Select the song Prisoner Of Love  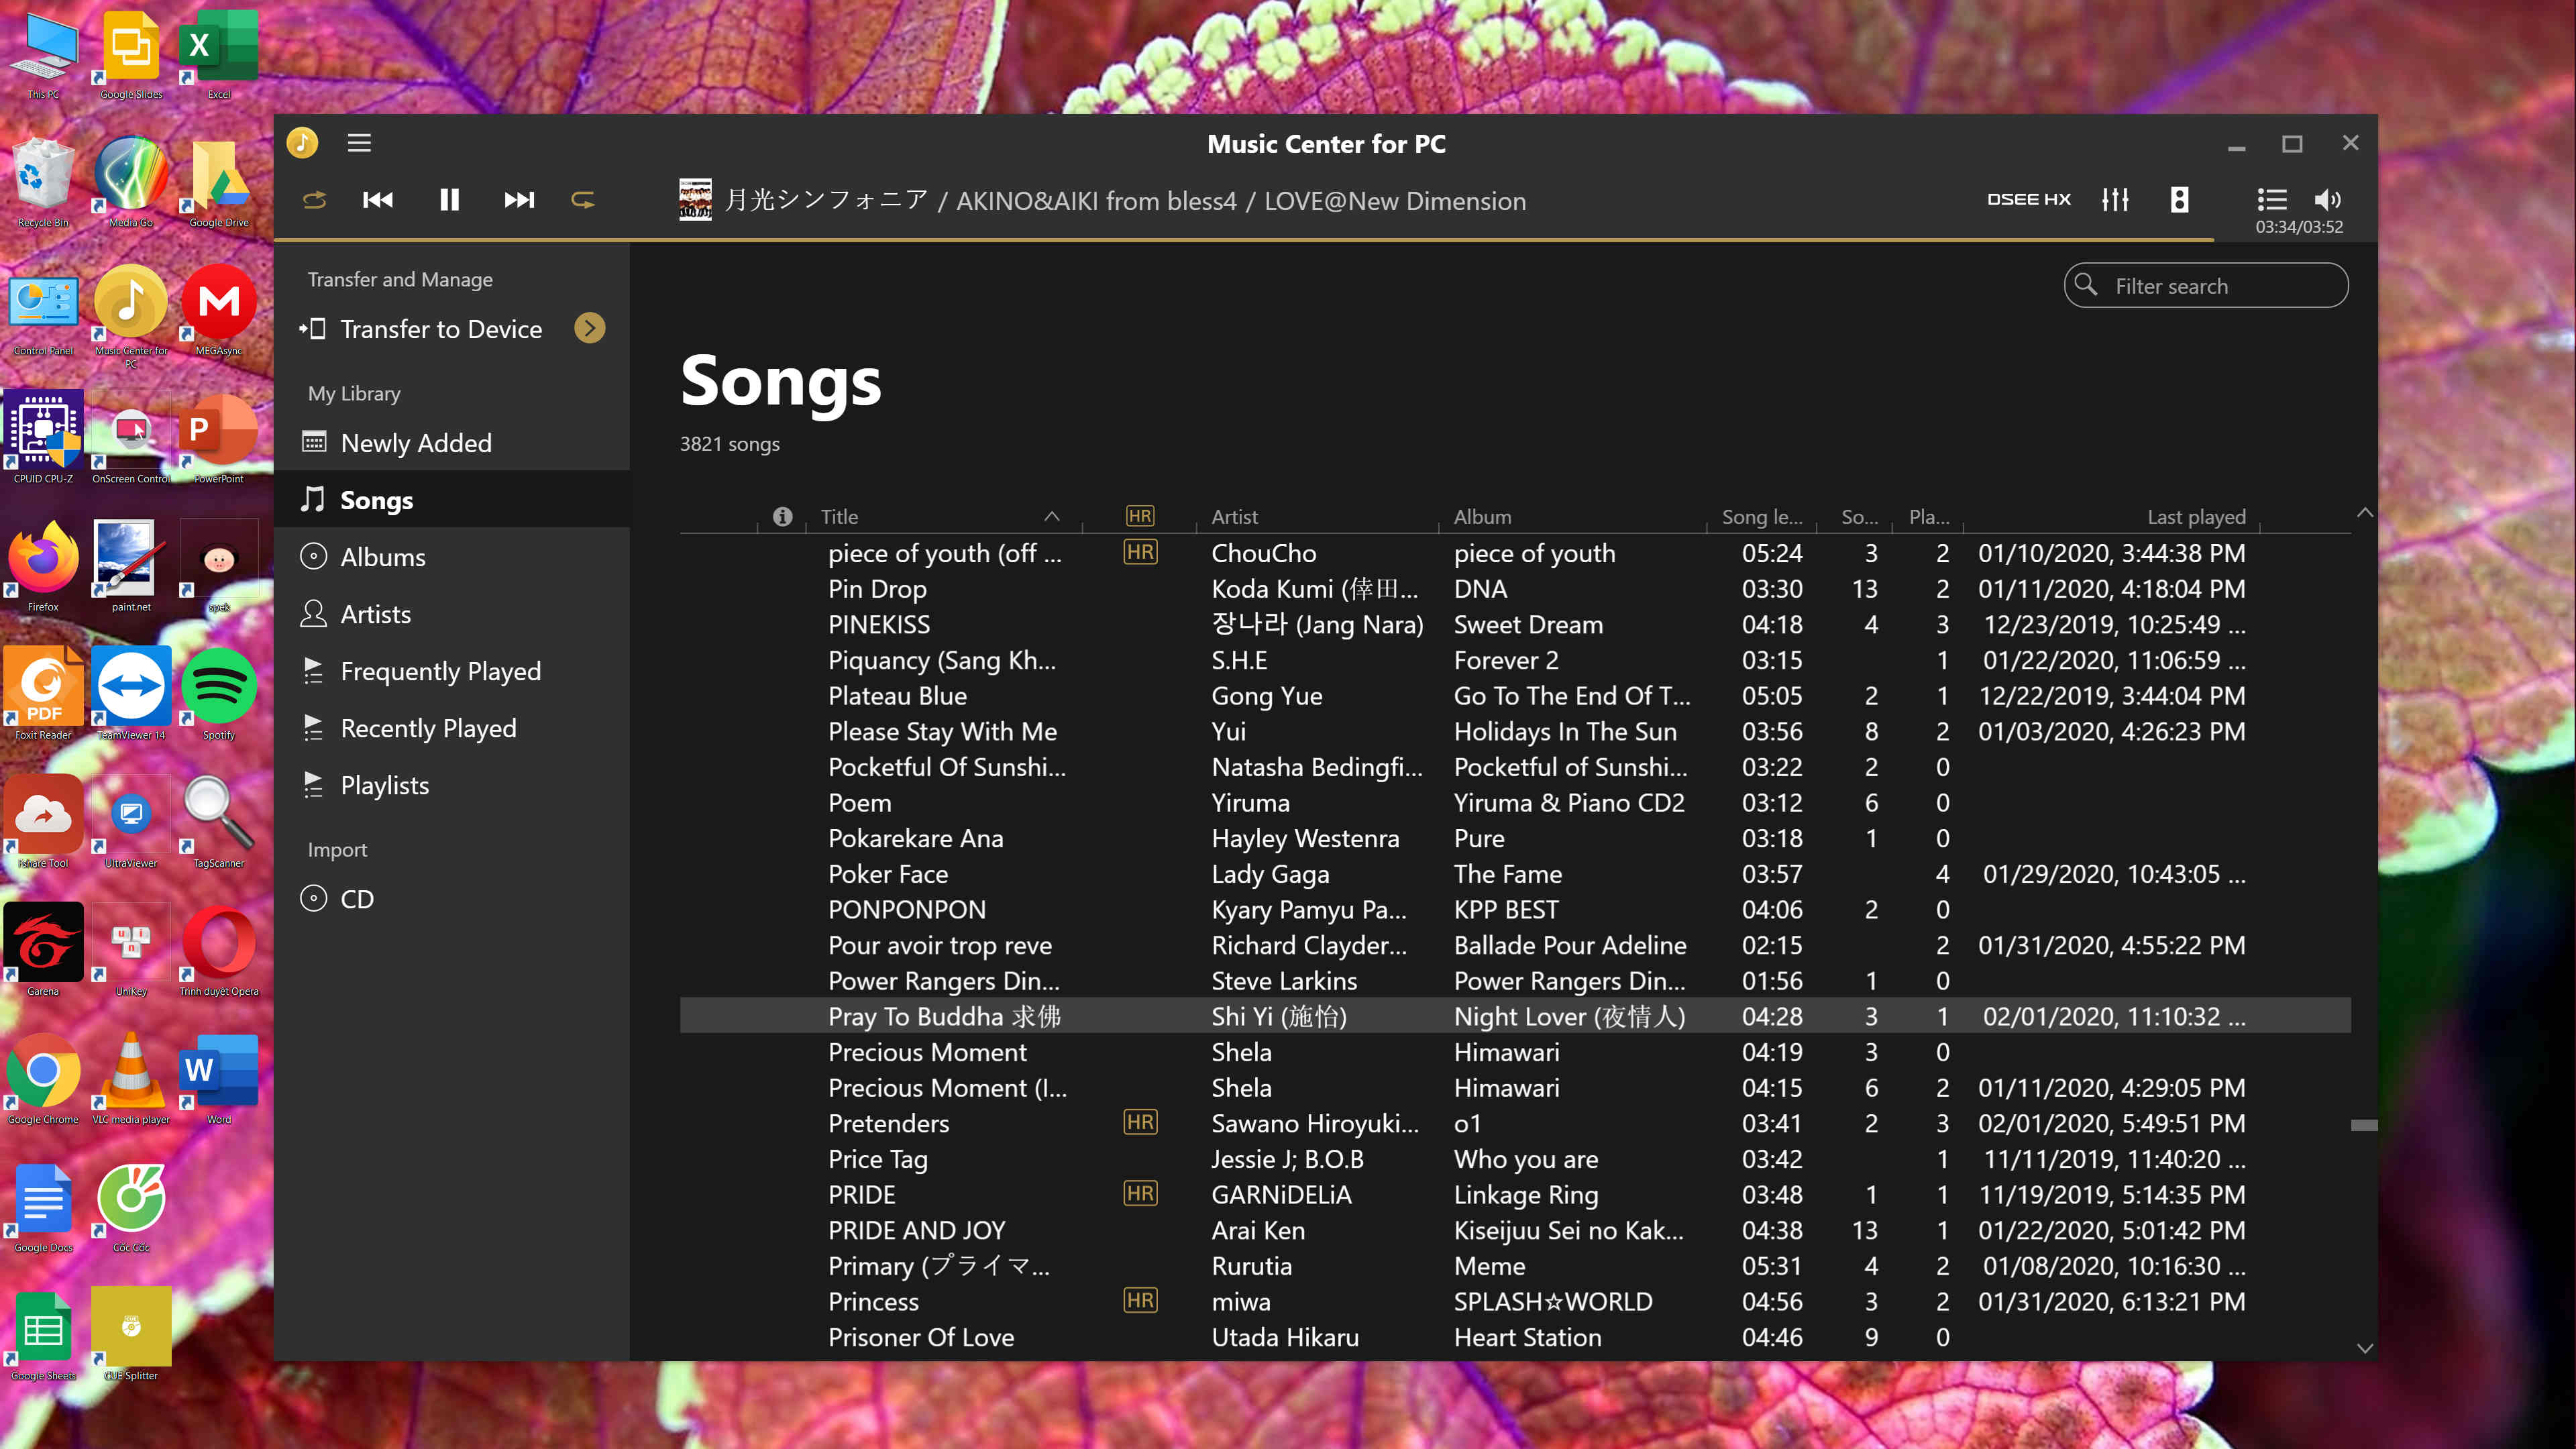[x=1515, y=1337]
